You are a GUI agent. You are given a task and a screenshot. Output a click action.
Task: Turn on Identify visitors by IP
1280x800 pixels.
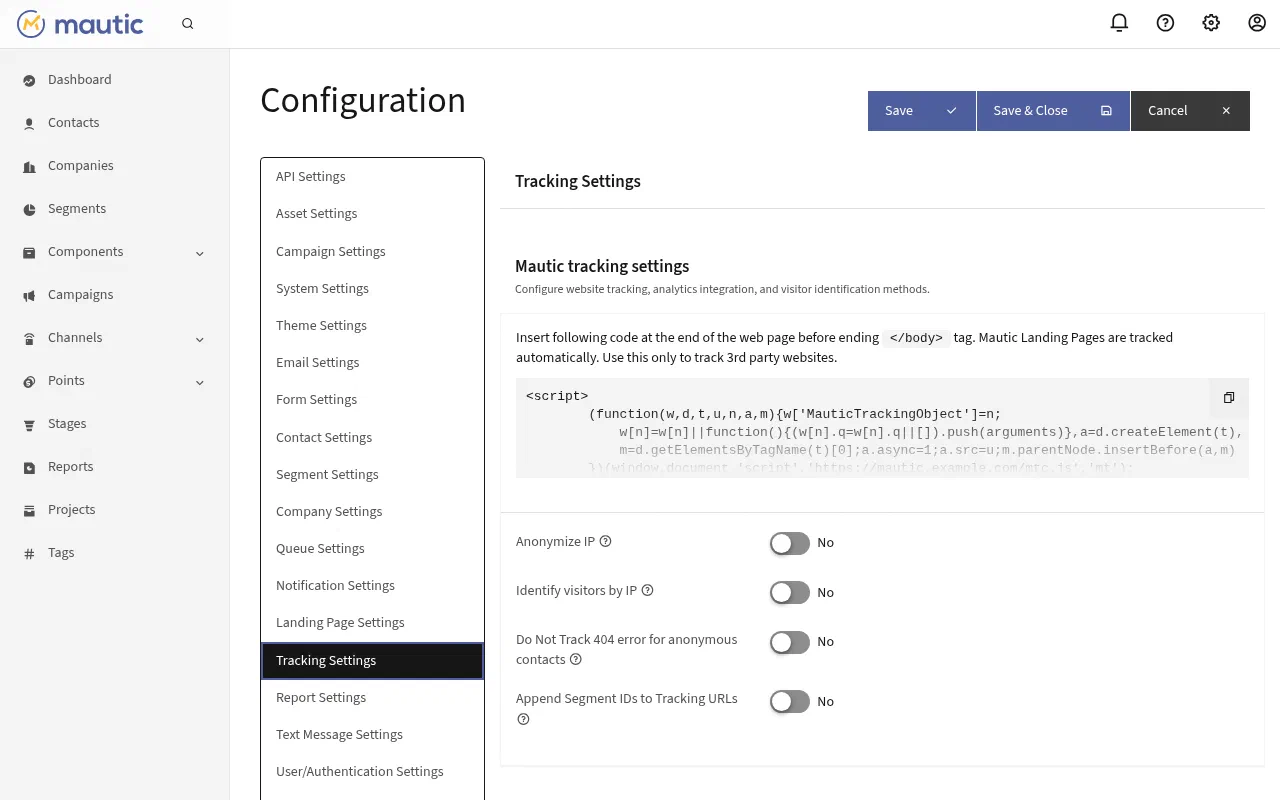point(789,593)
